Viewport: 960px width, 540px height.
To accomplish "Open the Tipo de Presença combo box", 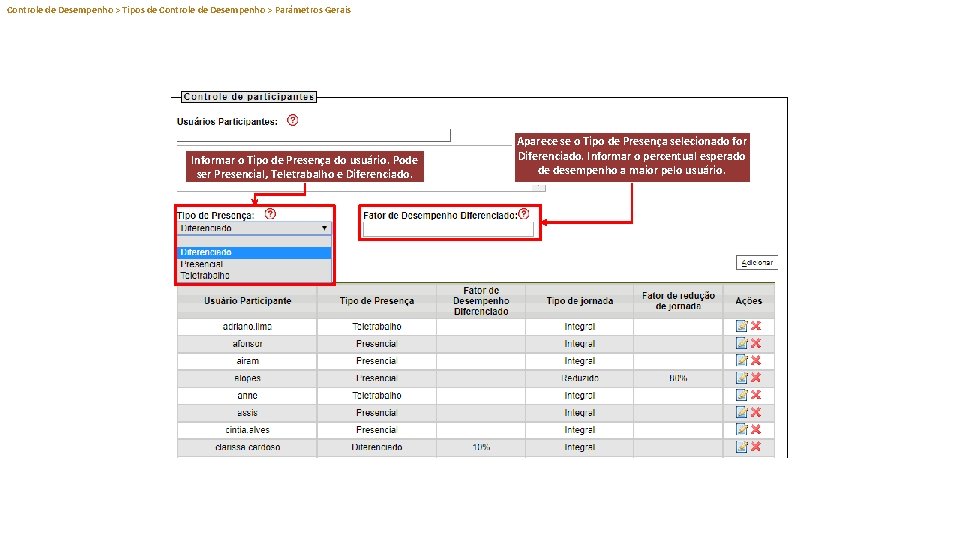I will (x=254, y=228).
